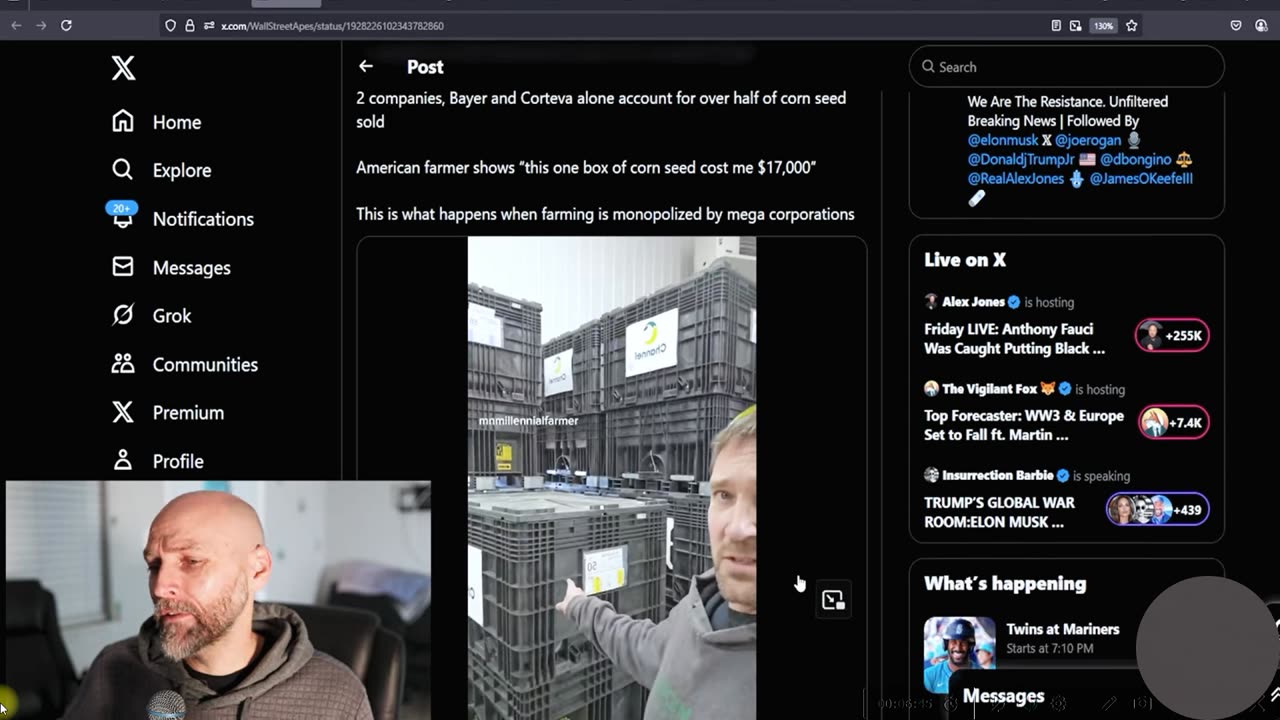Click the Insurrection Barbie speaker avatar

coord(931,475)
